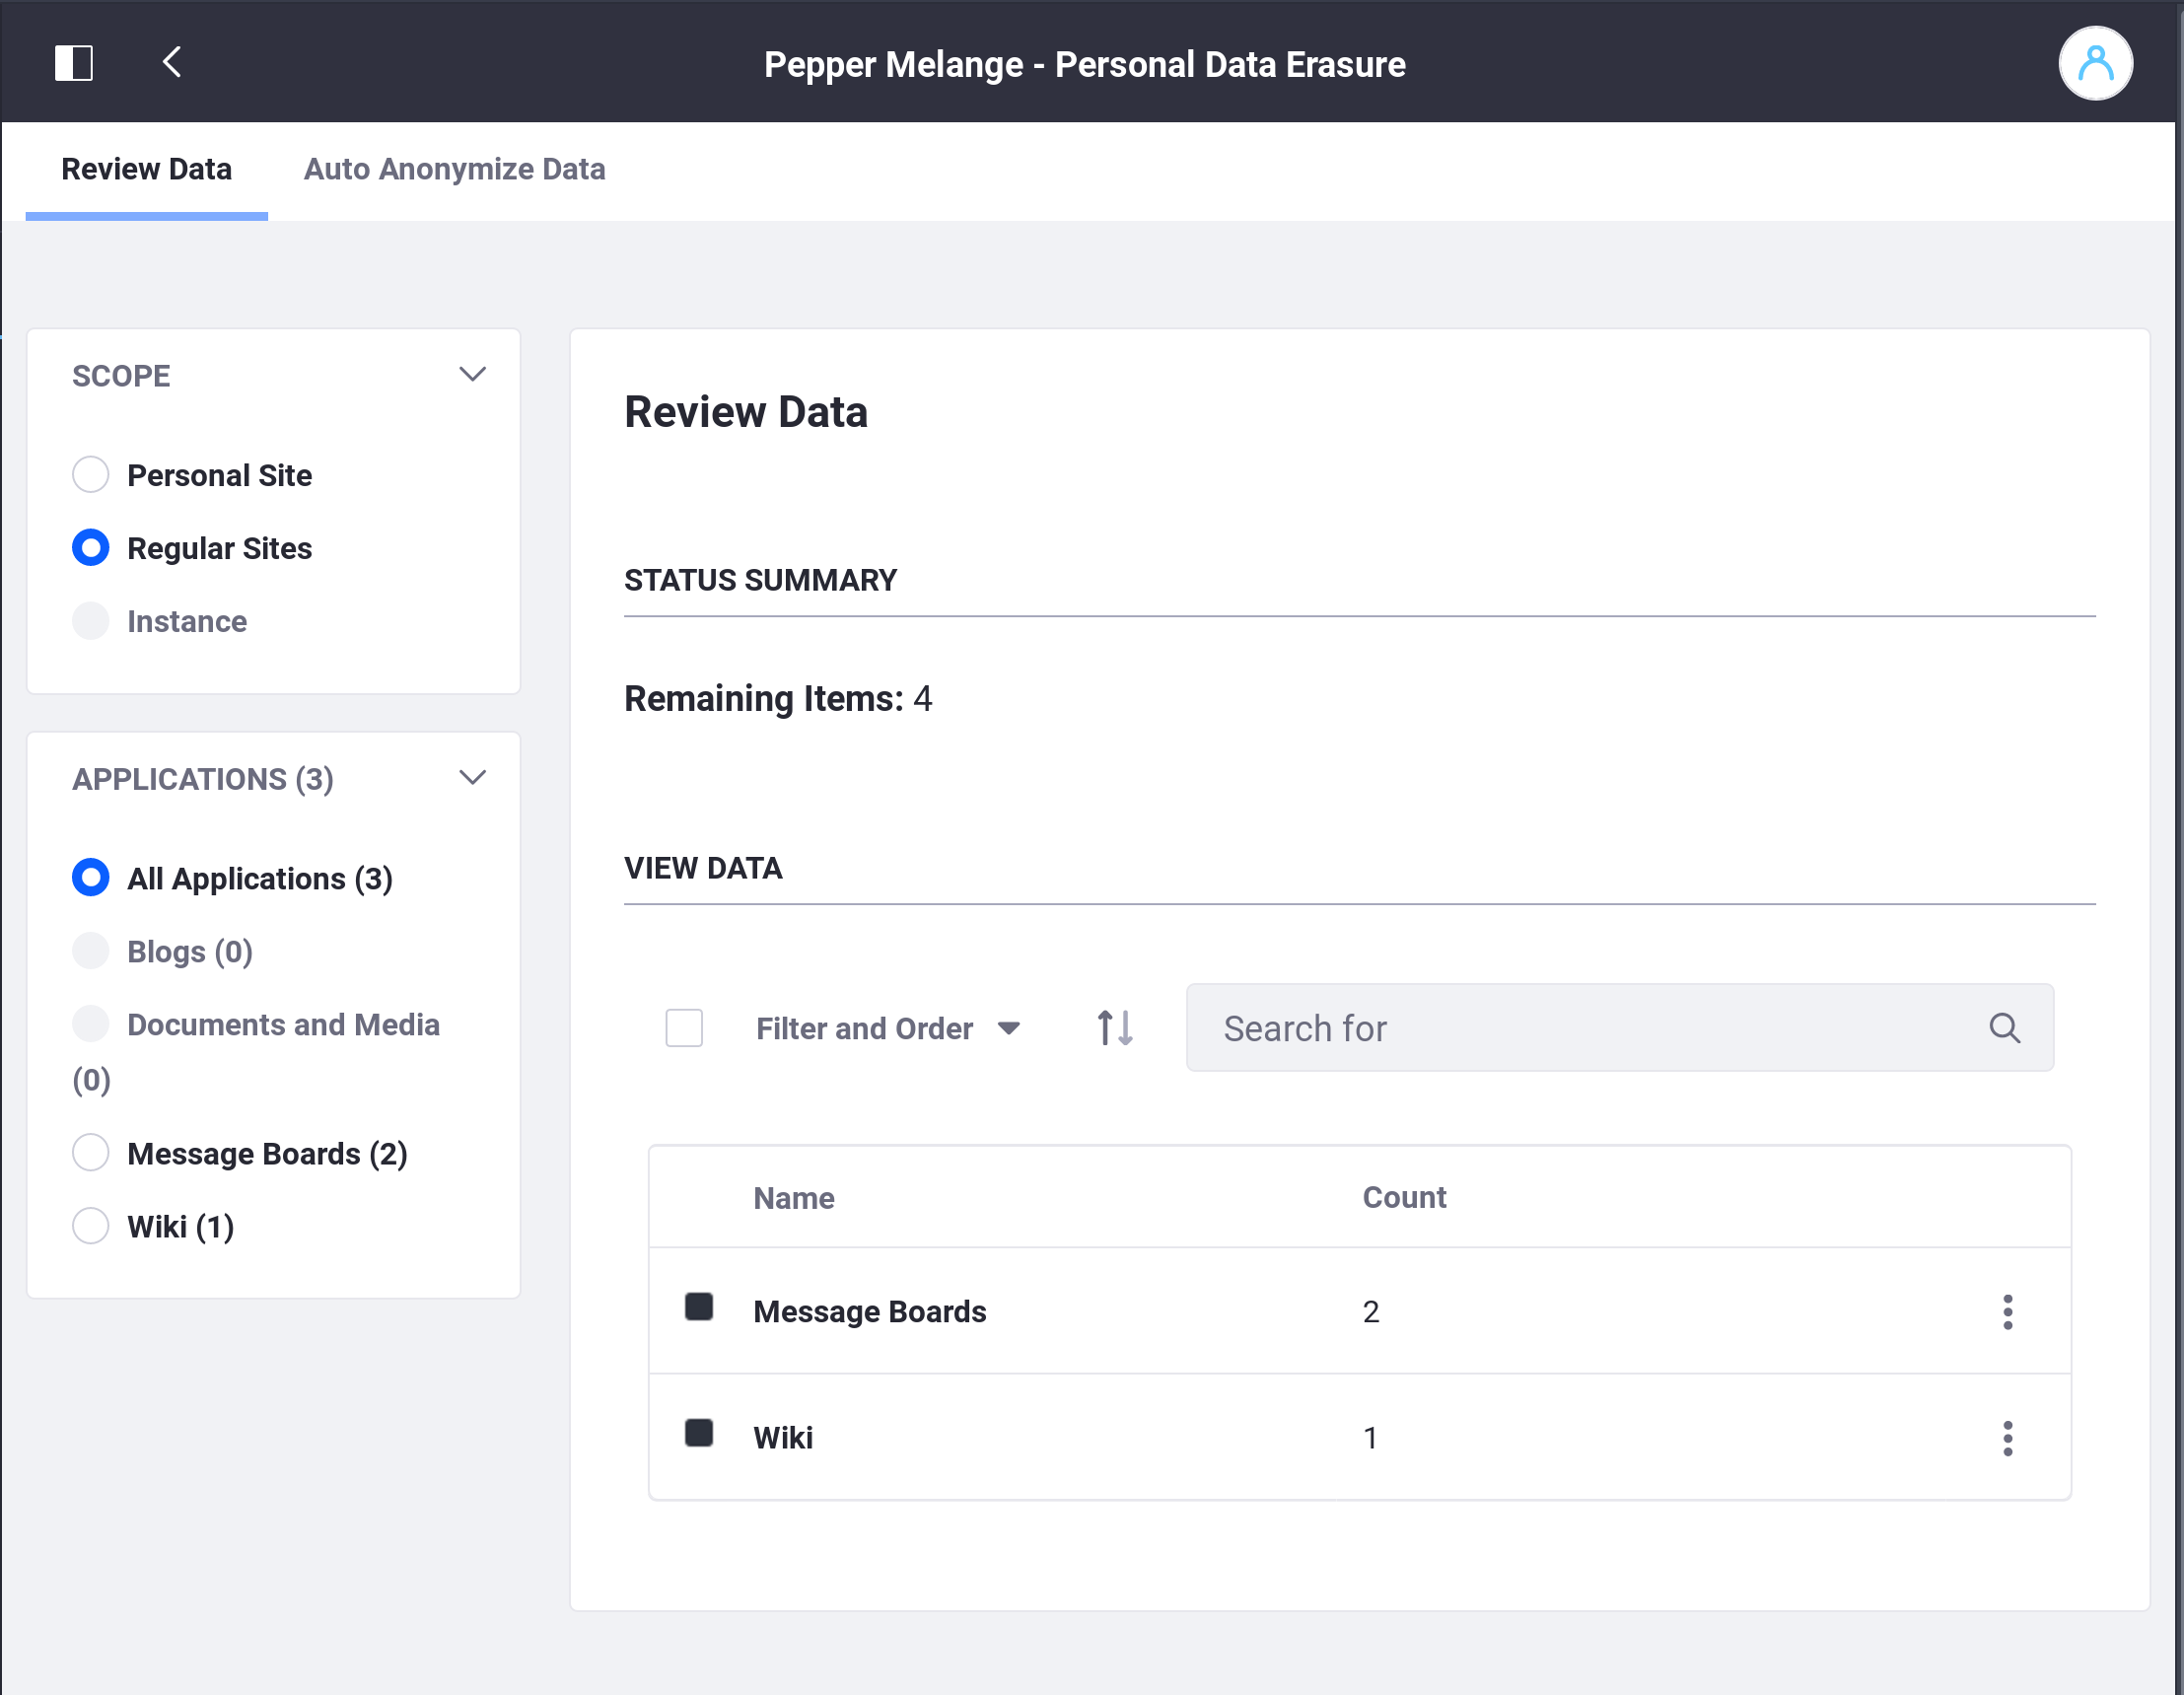Switch to the Auto Anonymize Data tab

click(x=454, y=169)
